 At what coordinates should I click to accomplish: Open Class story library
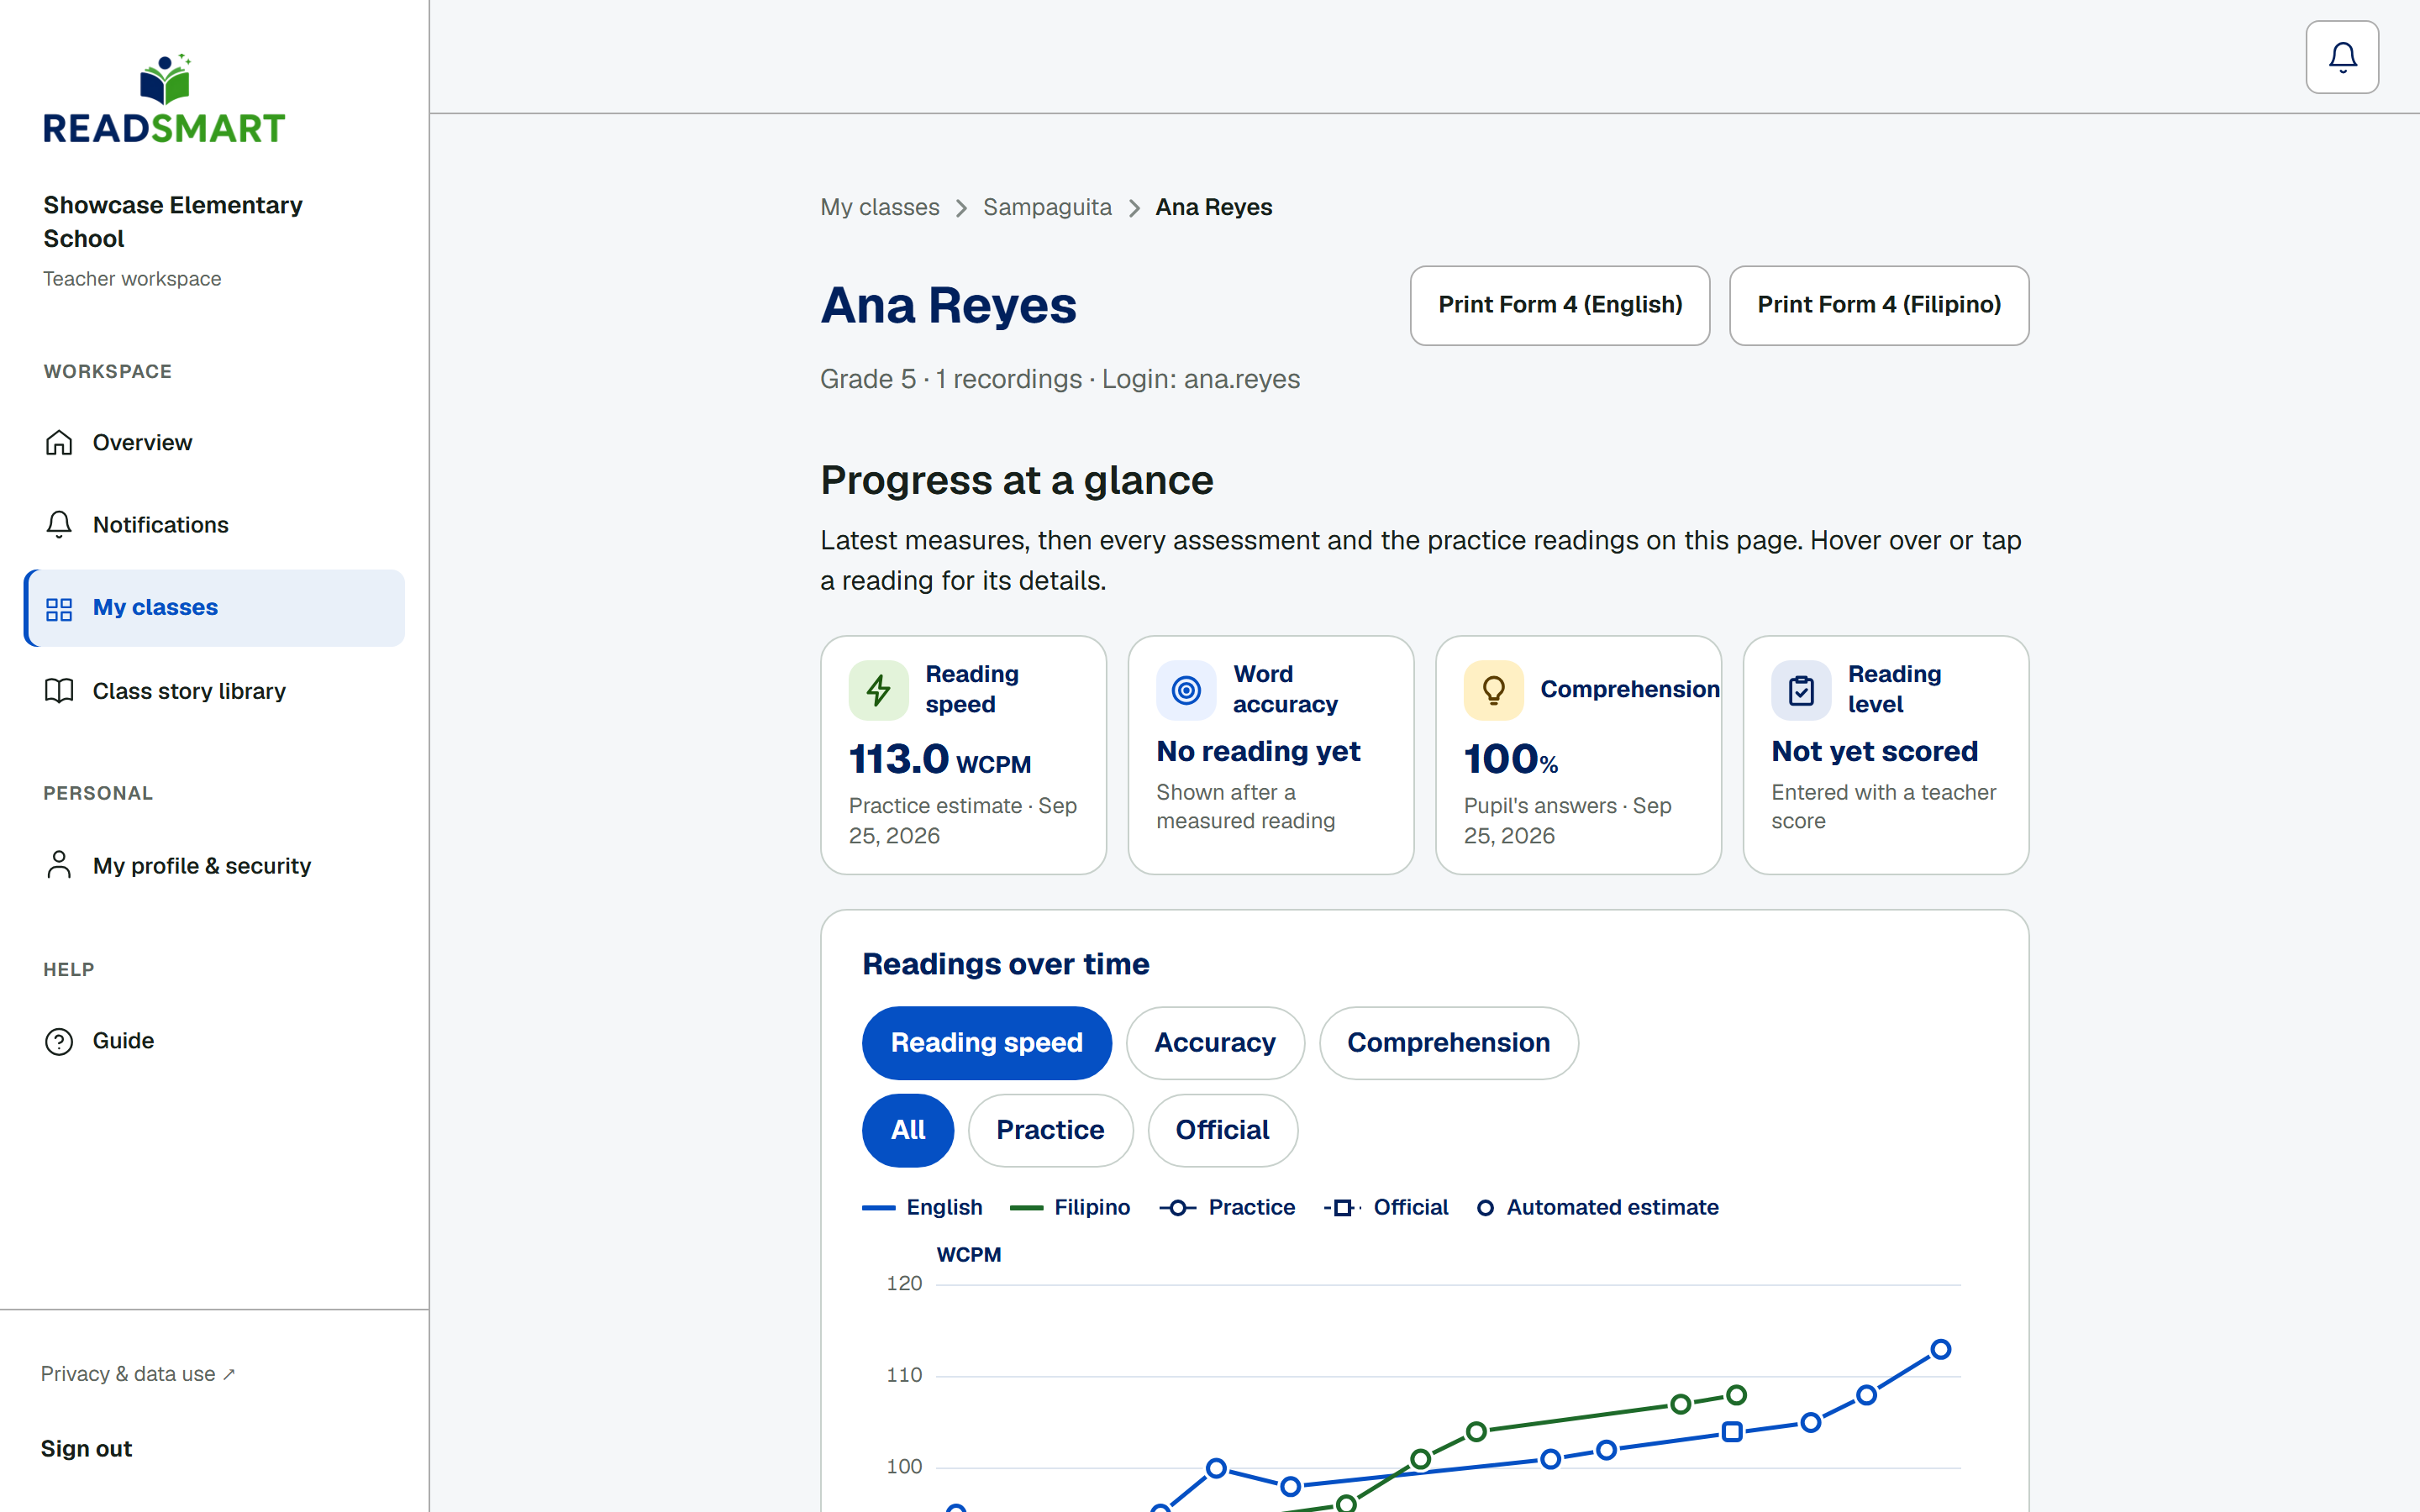click(x=215, y=691)
